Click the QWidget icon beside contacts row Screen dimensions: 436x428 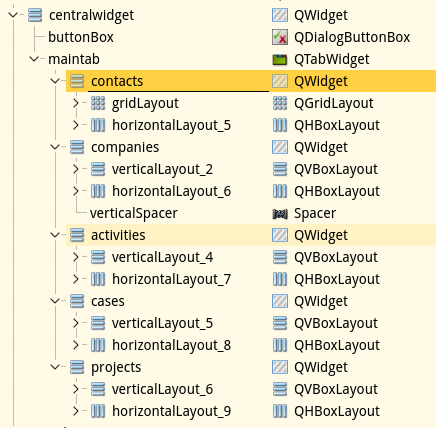pyautogui.click(x=280, y=81)
